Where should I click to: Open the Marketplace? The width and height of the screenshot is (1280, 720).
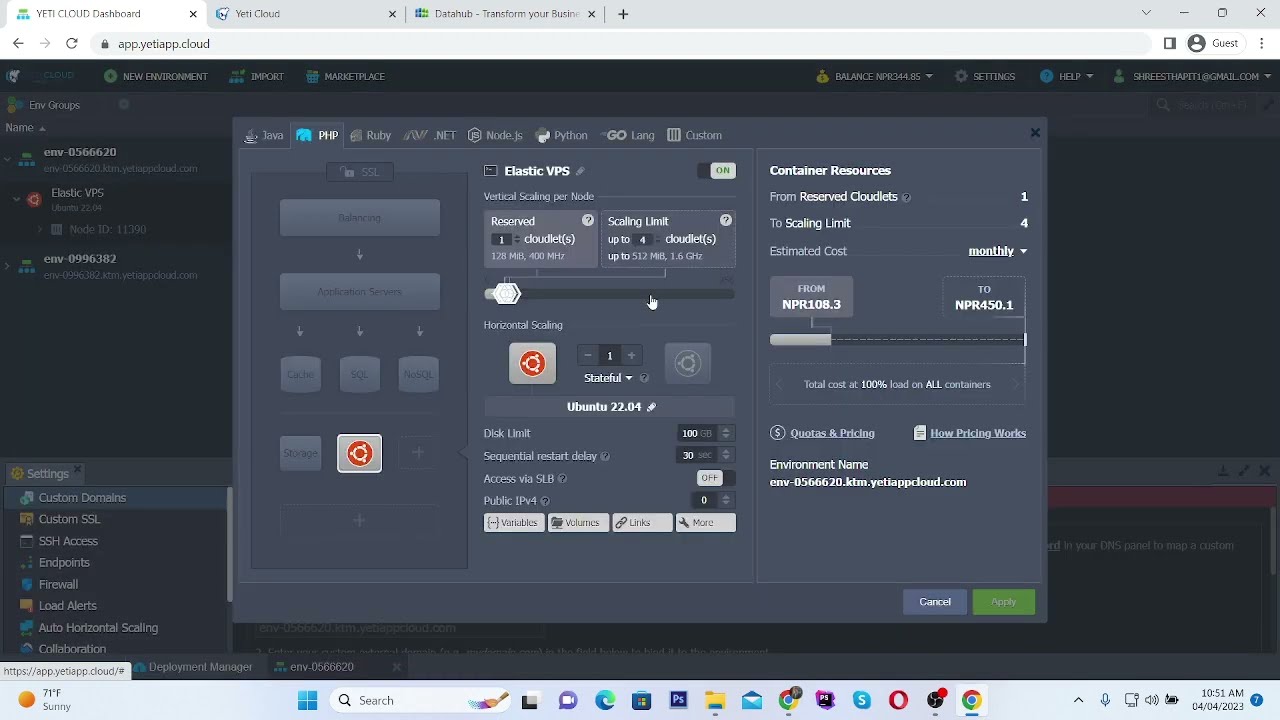(346, 76)
